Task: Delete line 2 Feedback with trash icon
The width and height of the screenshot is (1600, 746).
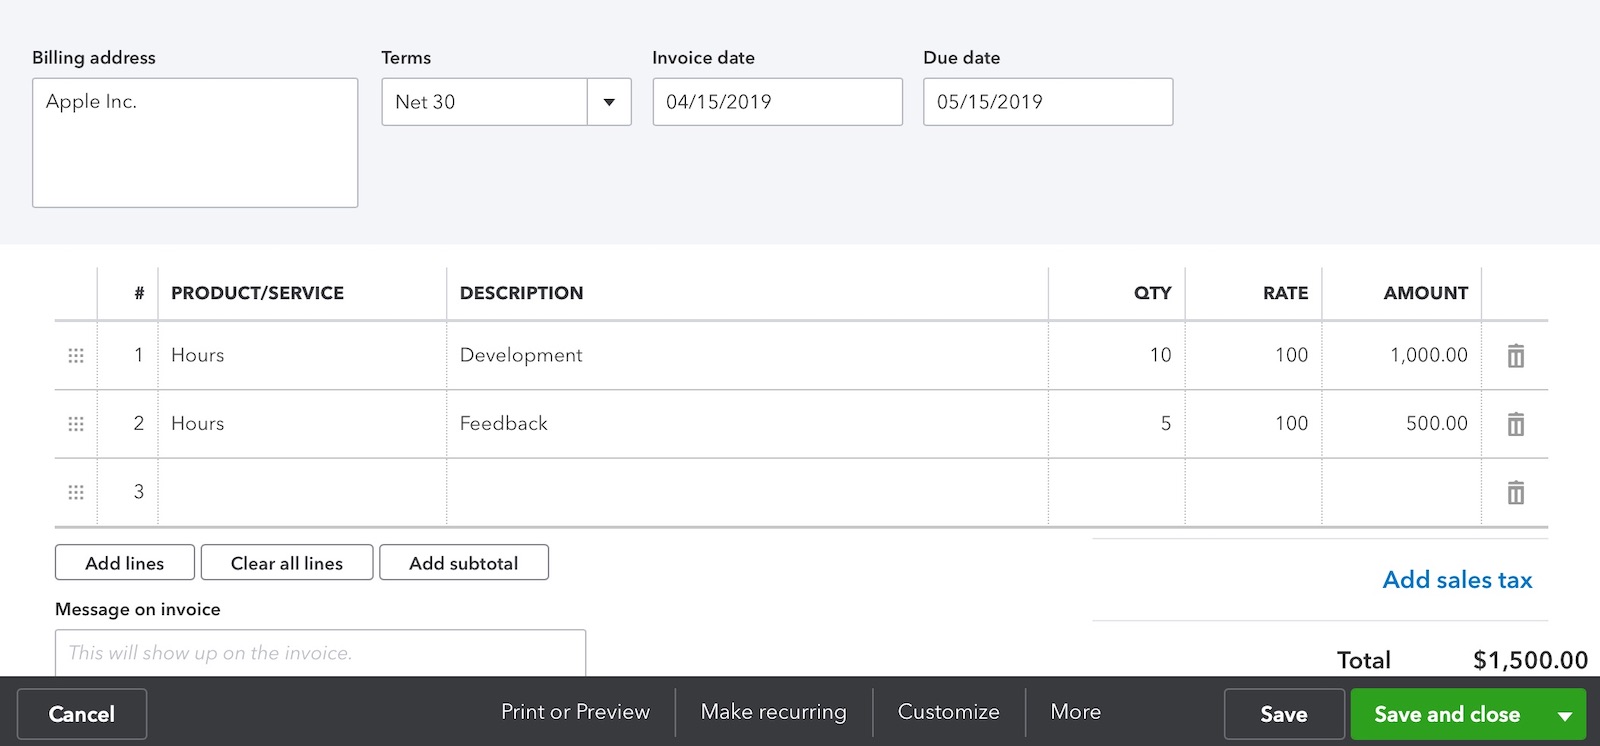Action: [x=1515, y=424]
